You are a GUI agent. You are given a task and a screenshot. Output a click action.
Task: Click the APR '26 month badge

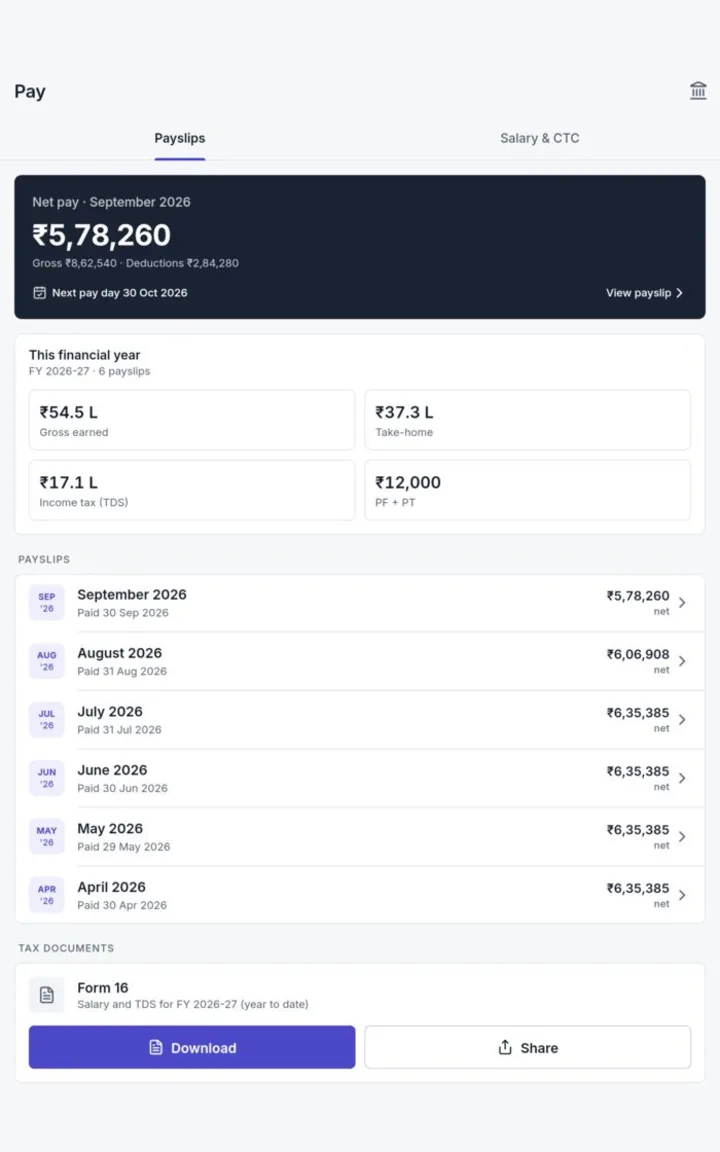click(46, 895)
